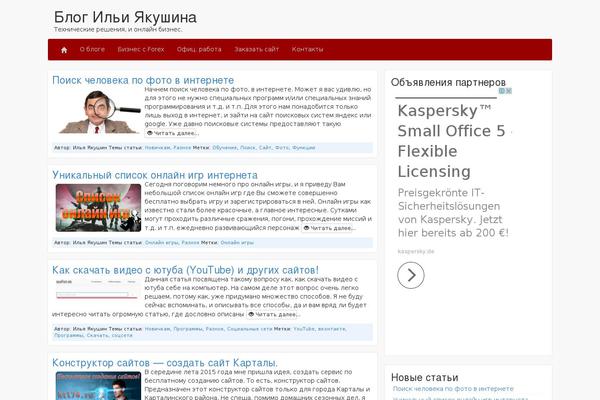Viewport: 600px width, 400px height.
Task: Open the 'Уникальный список онлайн игр интернета' article title
Action: point(155,175)
